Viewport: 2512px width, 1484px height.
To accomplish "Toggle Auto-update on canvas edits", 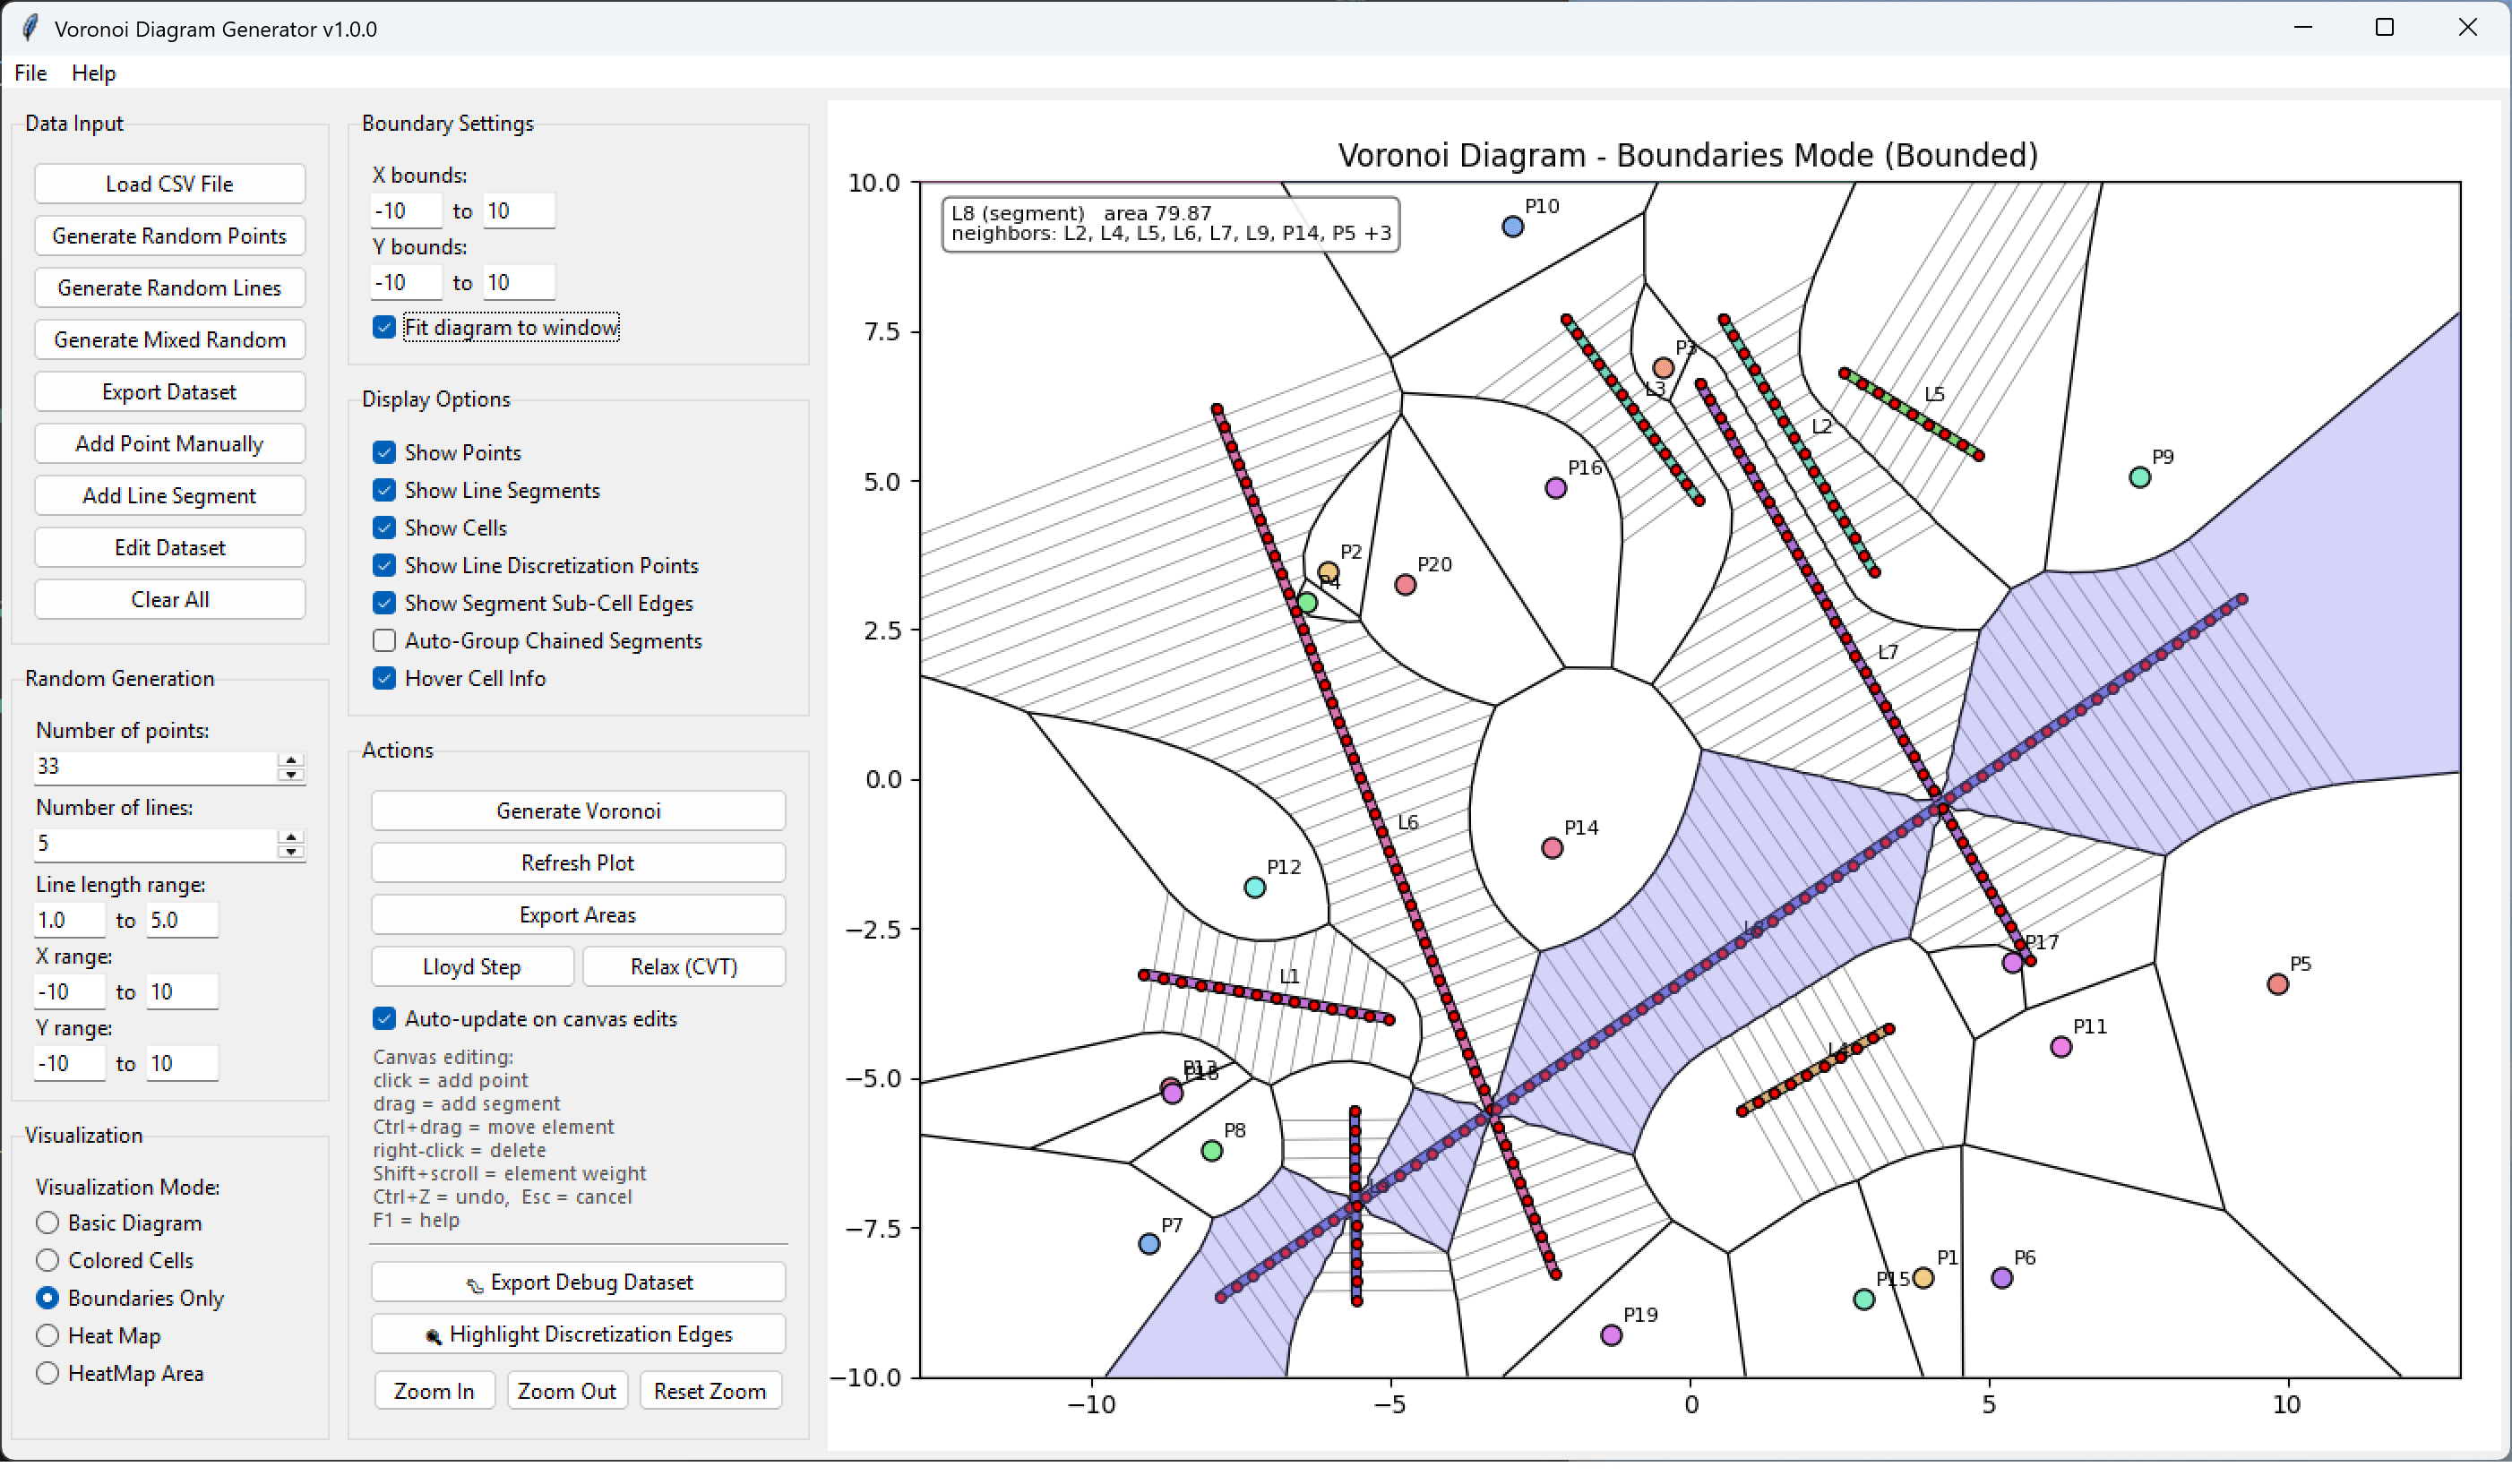I will (384, 1019).
